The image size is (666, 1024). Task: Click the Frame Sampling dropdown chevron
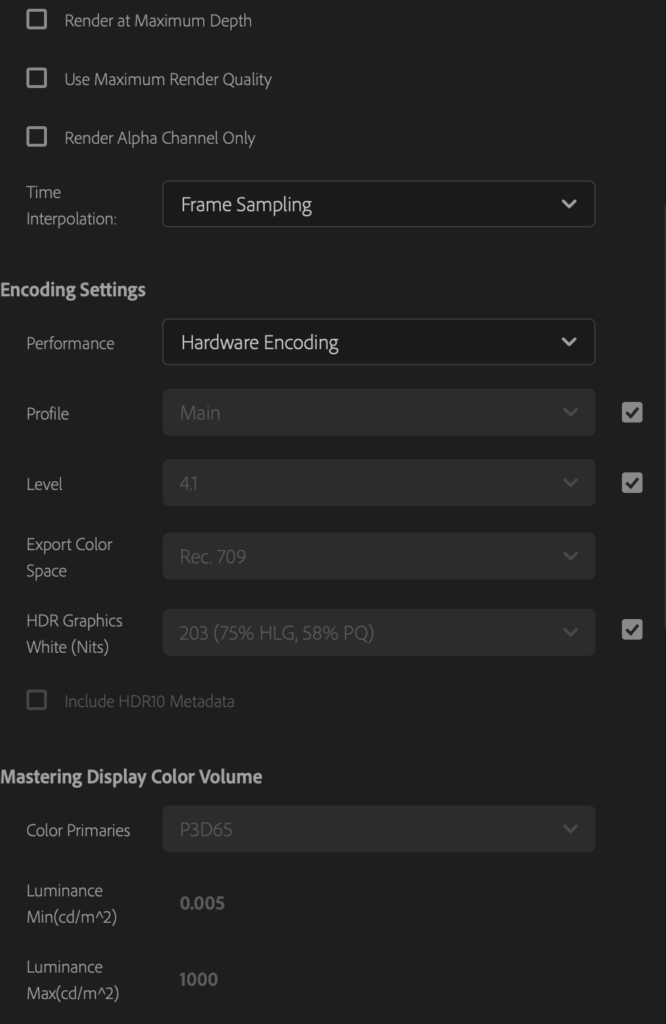[569, 204]
